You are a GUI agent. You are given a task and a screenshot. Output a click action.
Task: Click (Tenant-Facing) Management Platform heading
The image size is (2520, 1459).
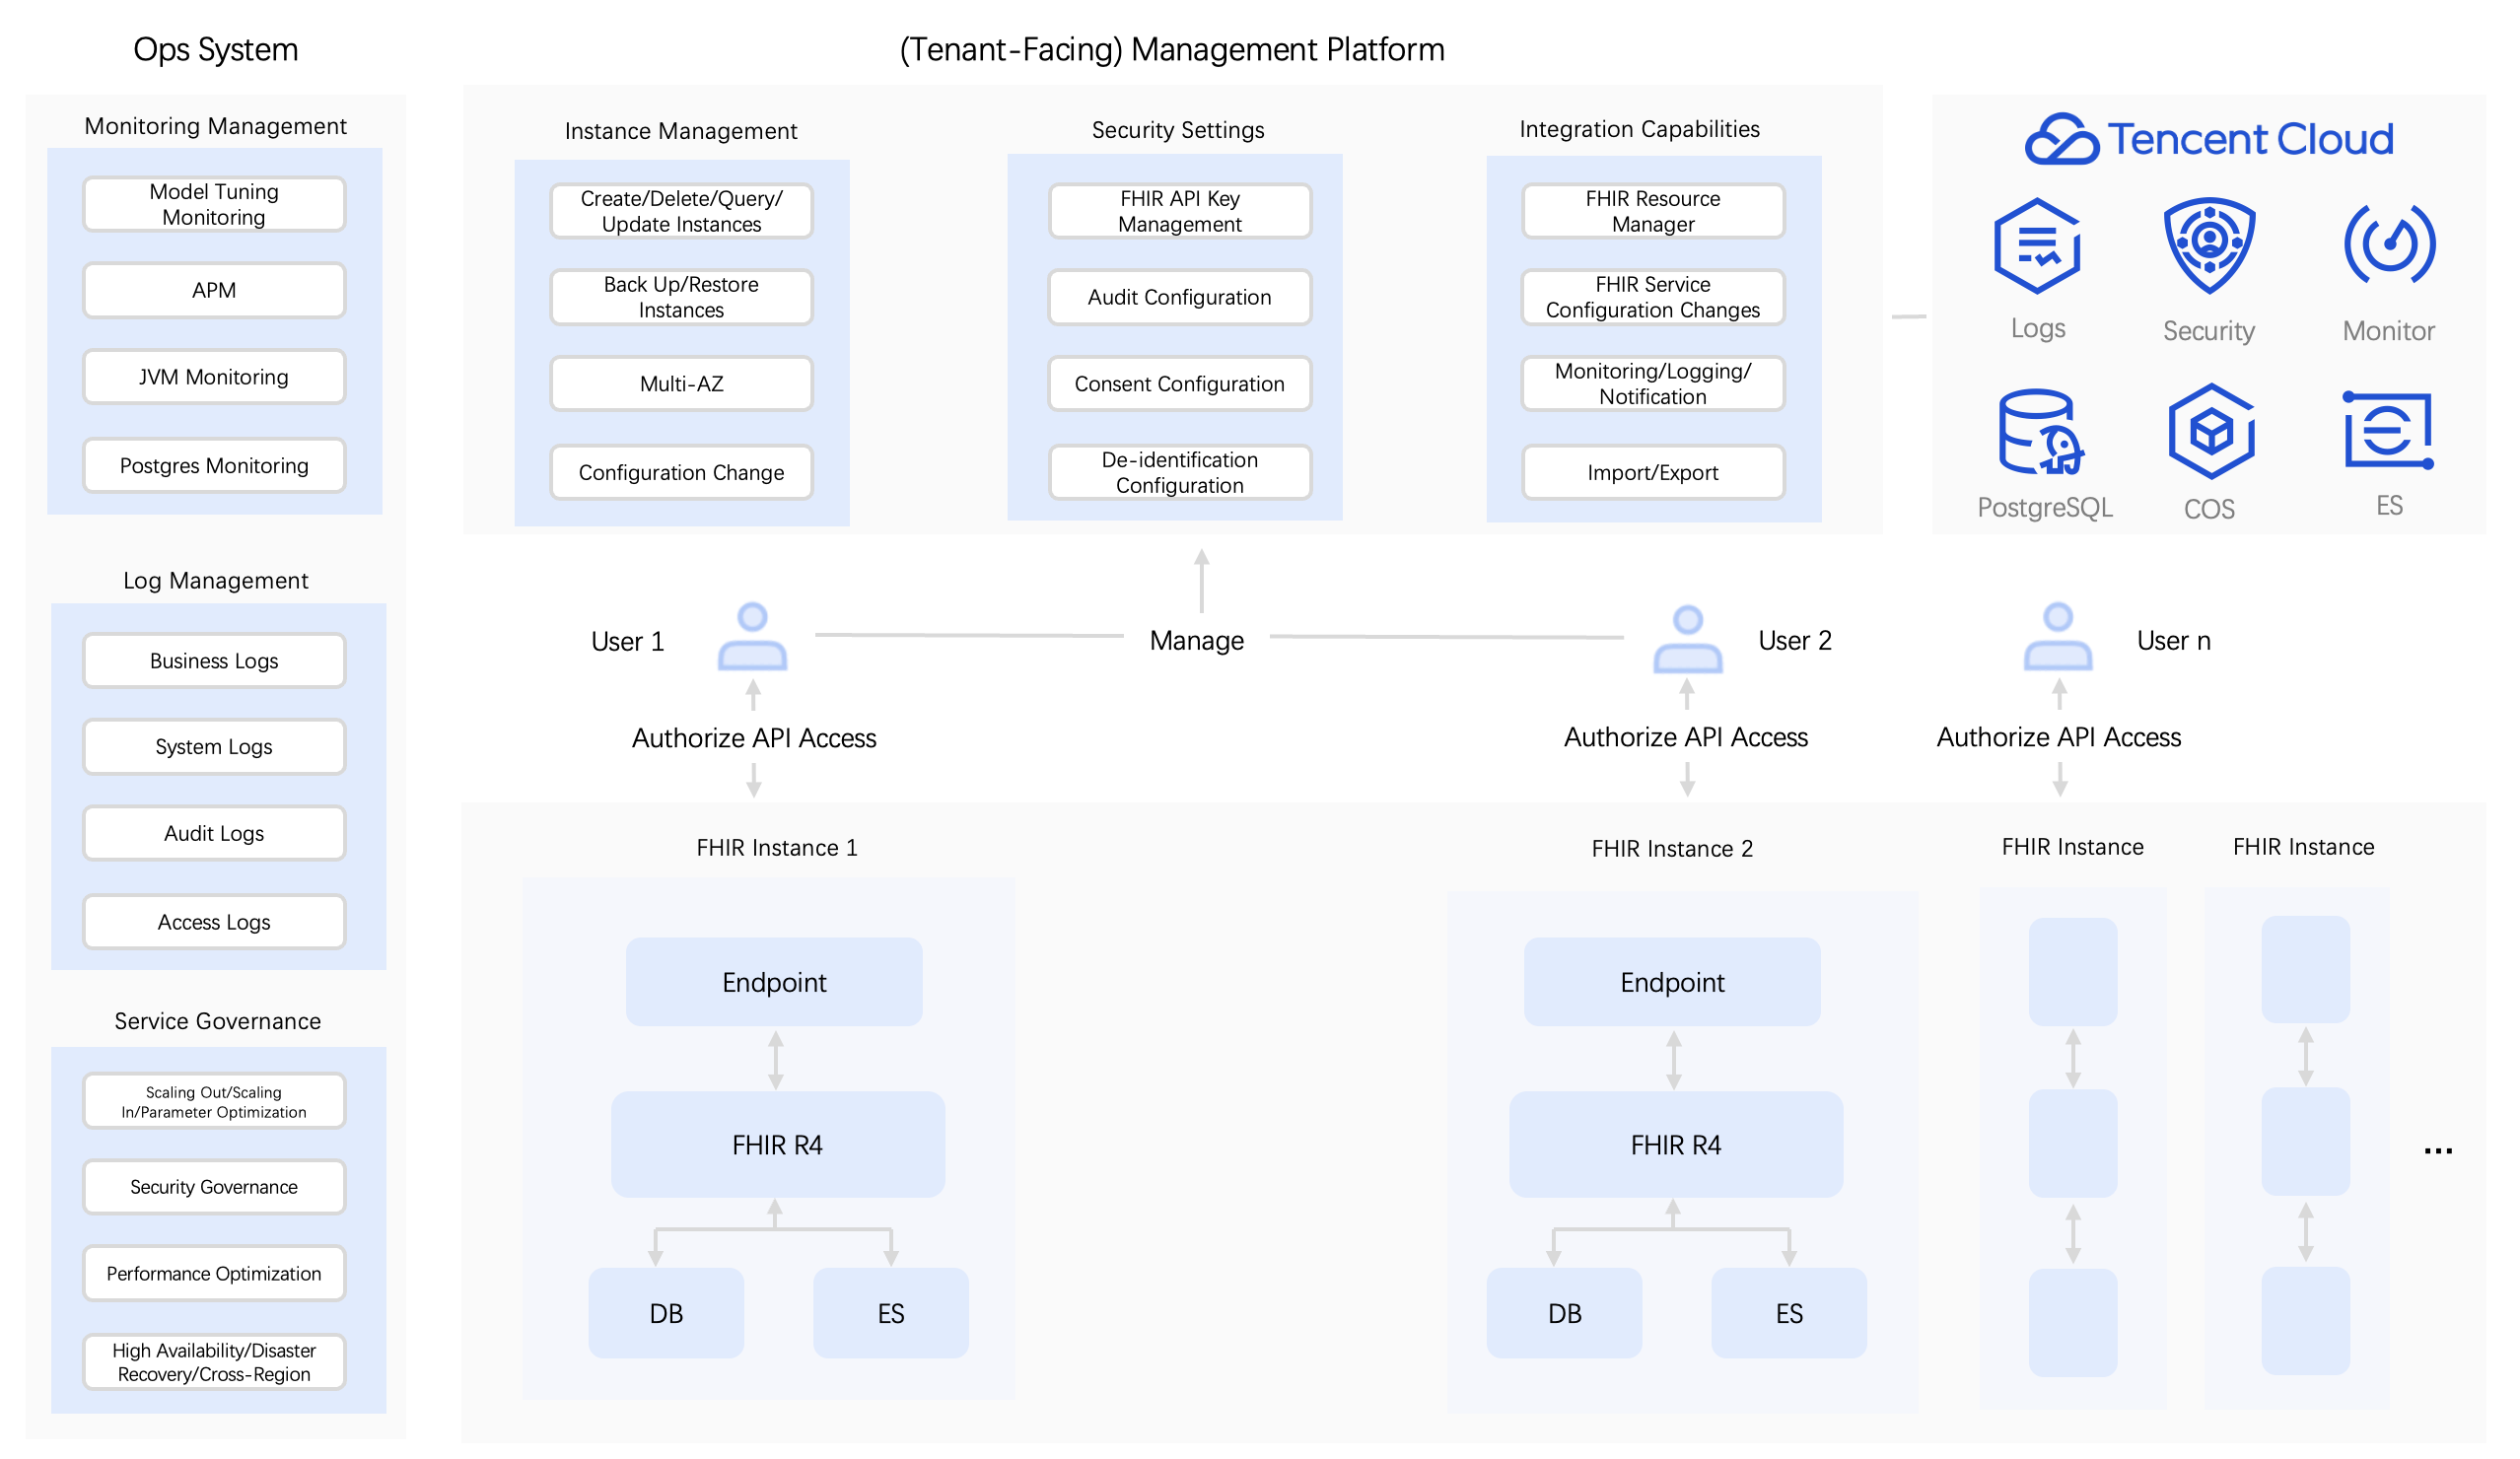point(1172,49)
